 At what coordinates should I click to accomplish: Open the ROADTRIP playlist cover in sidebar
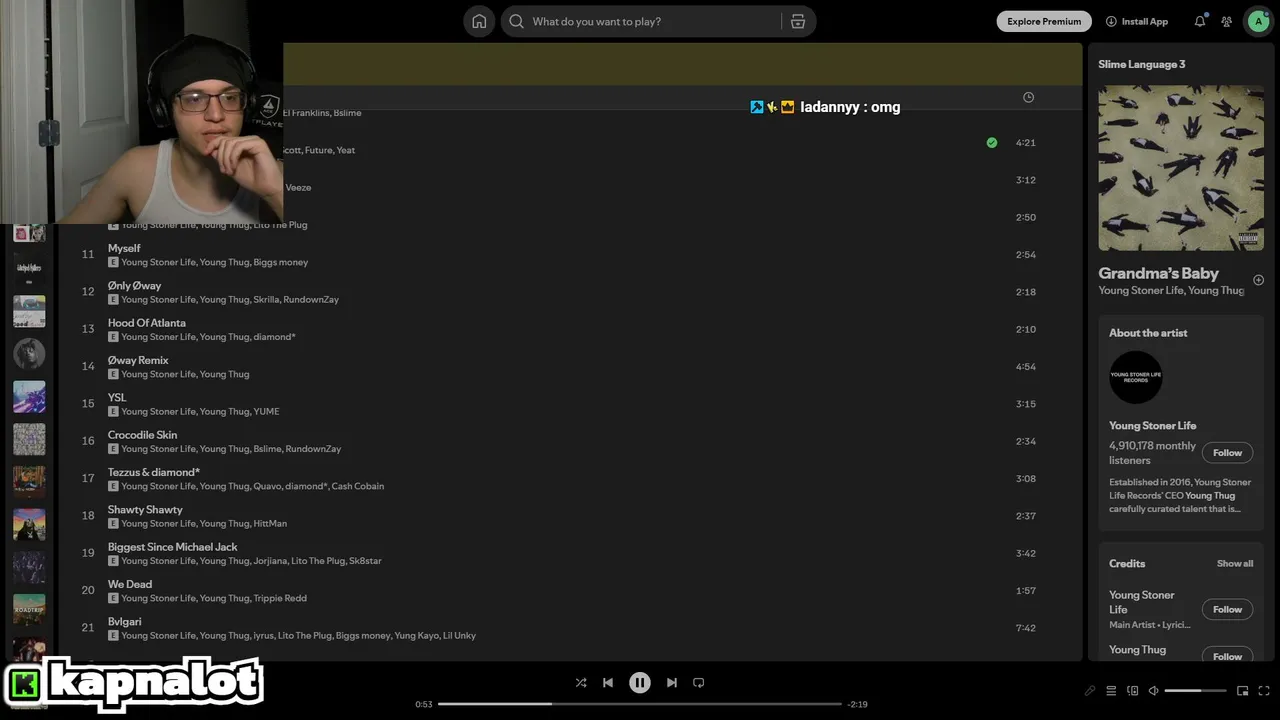point(29,609)
